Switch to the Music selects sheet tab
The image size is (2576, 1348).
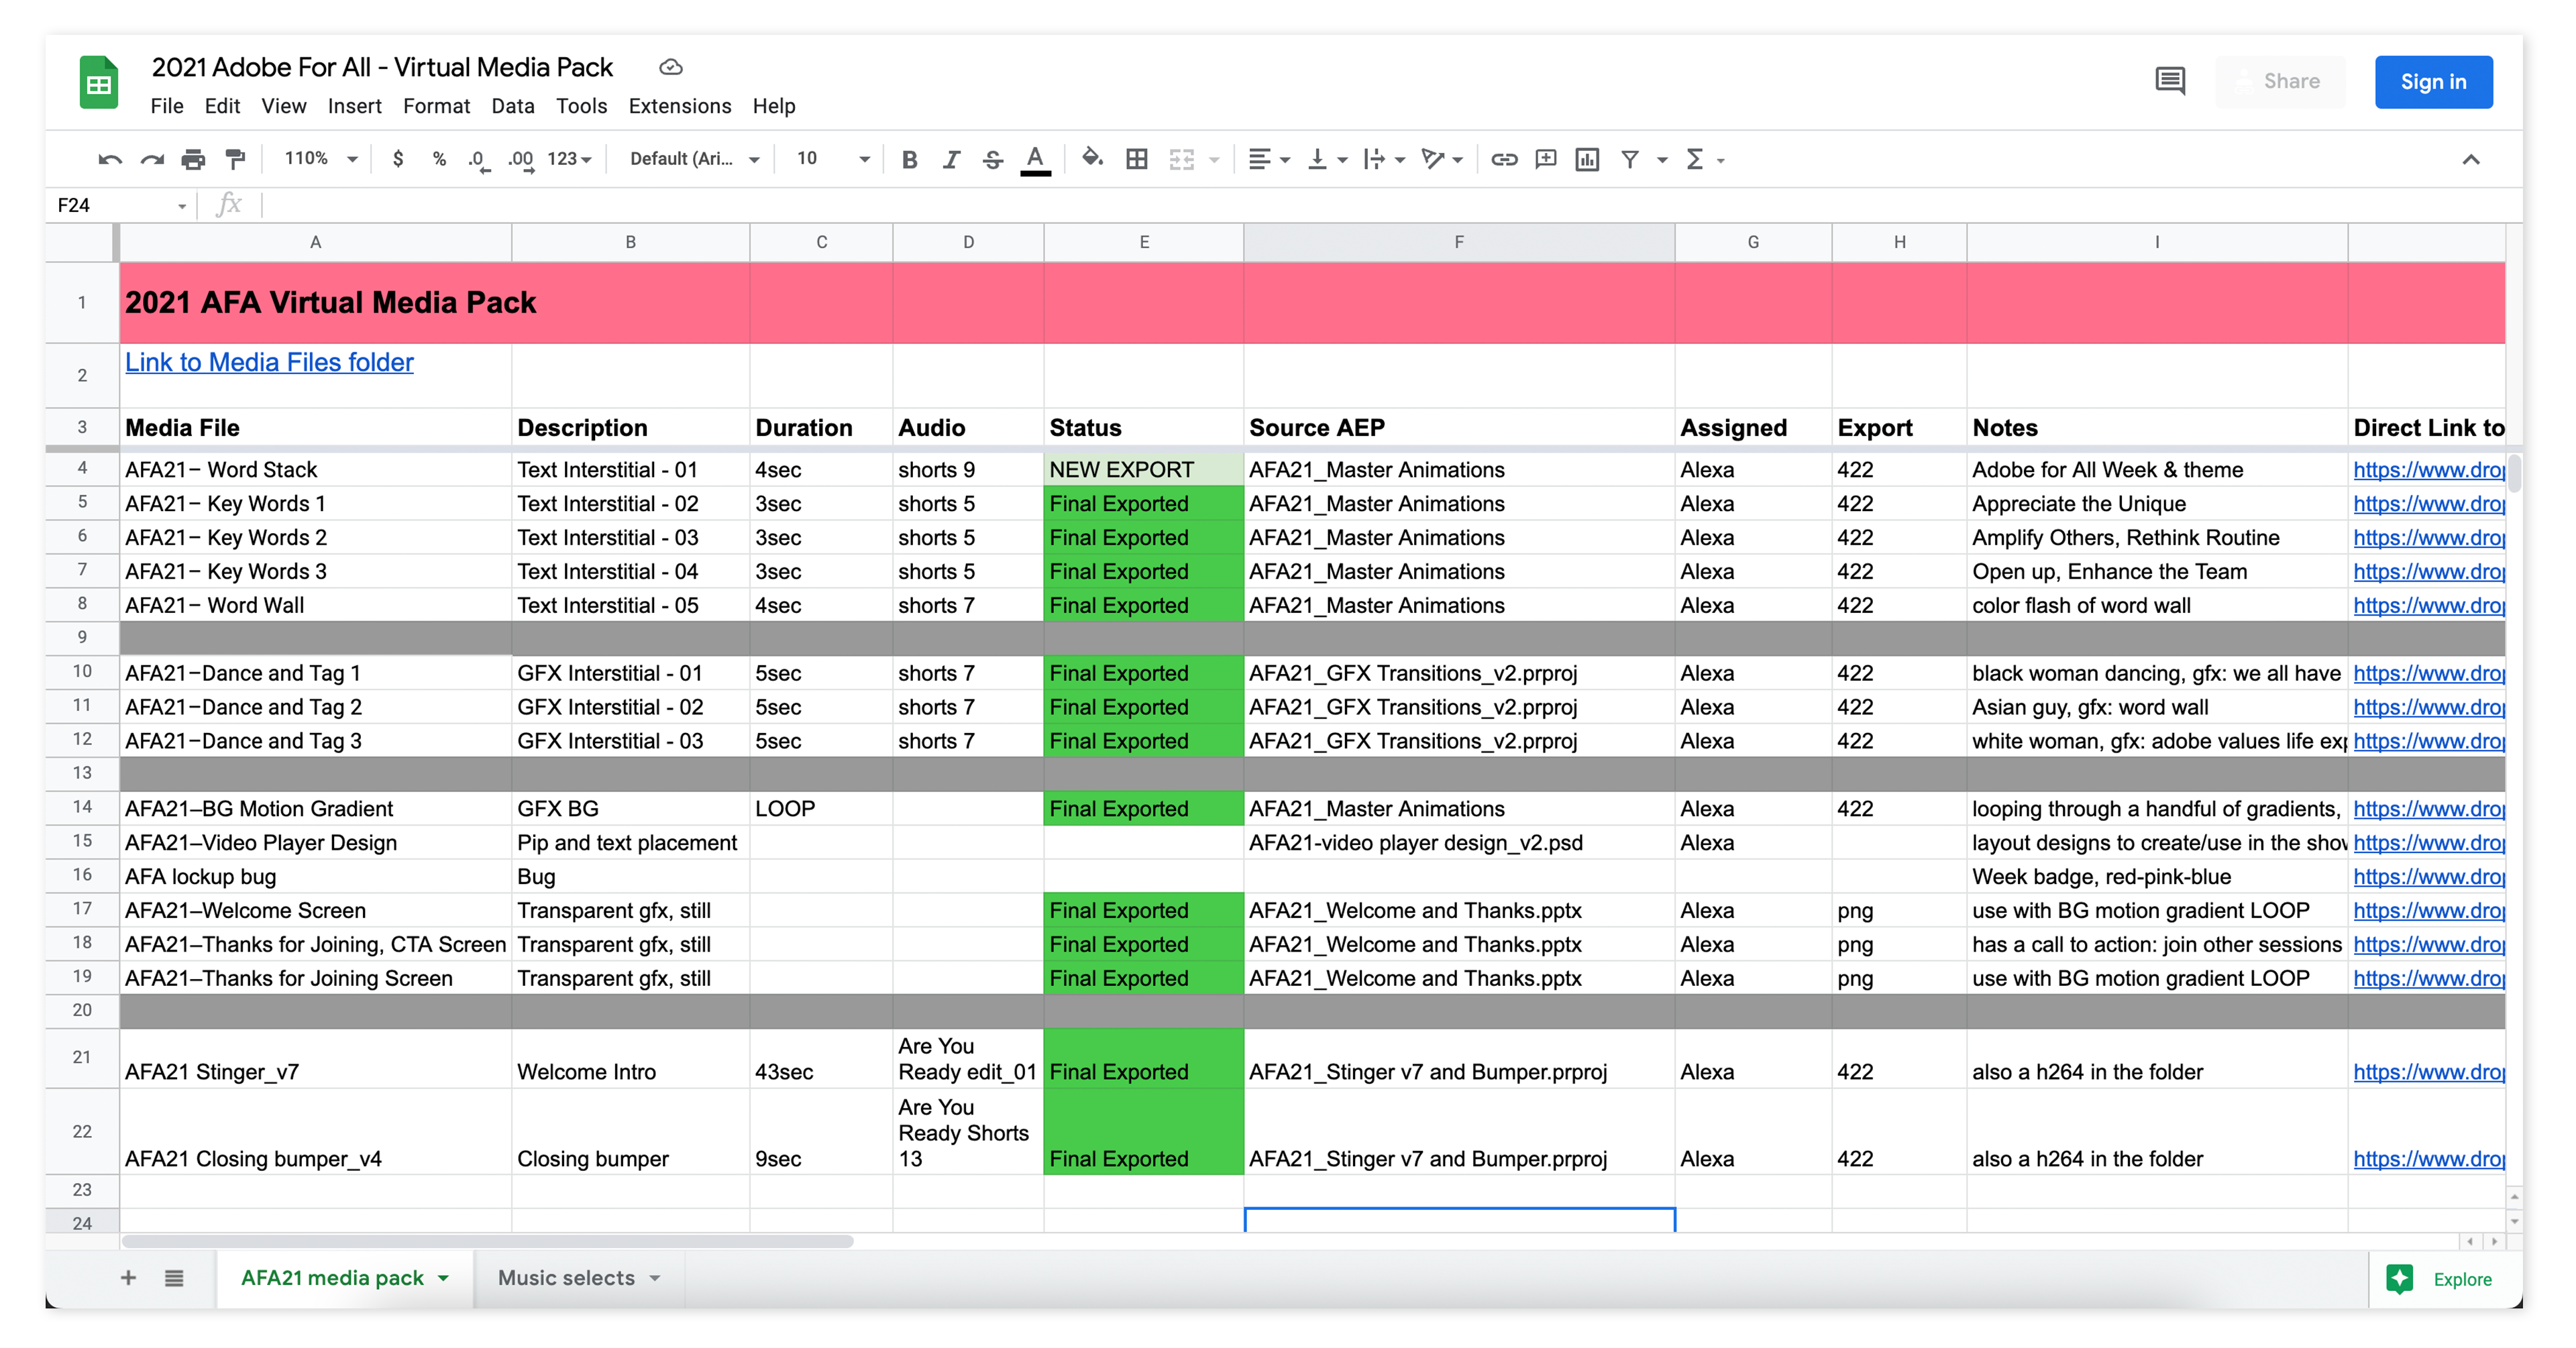click(566, 1278)
